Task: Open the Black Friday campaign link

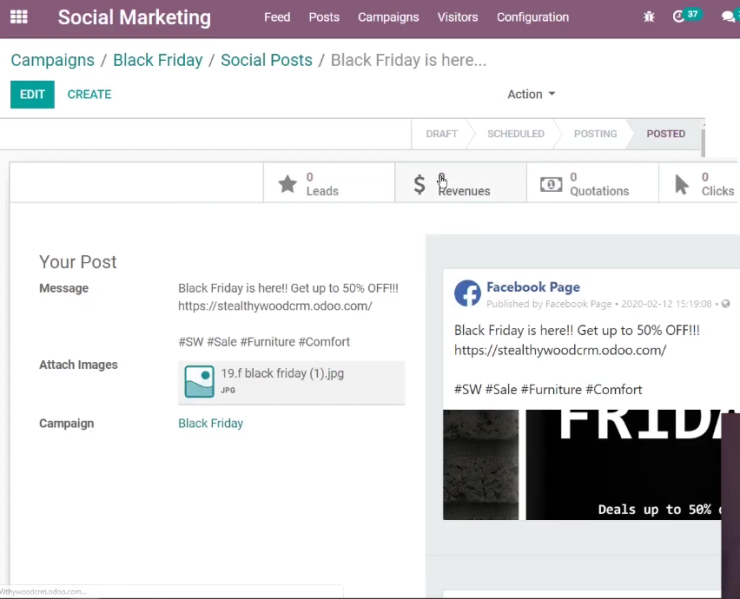Action: click(210, 423)
